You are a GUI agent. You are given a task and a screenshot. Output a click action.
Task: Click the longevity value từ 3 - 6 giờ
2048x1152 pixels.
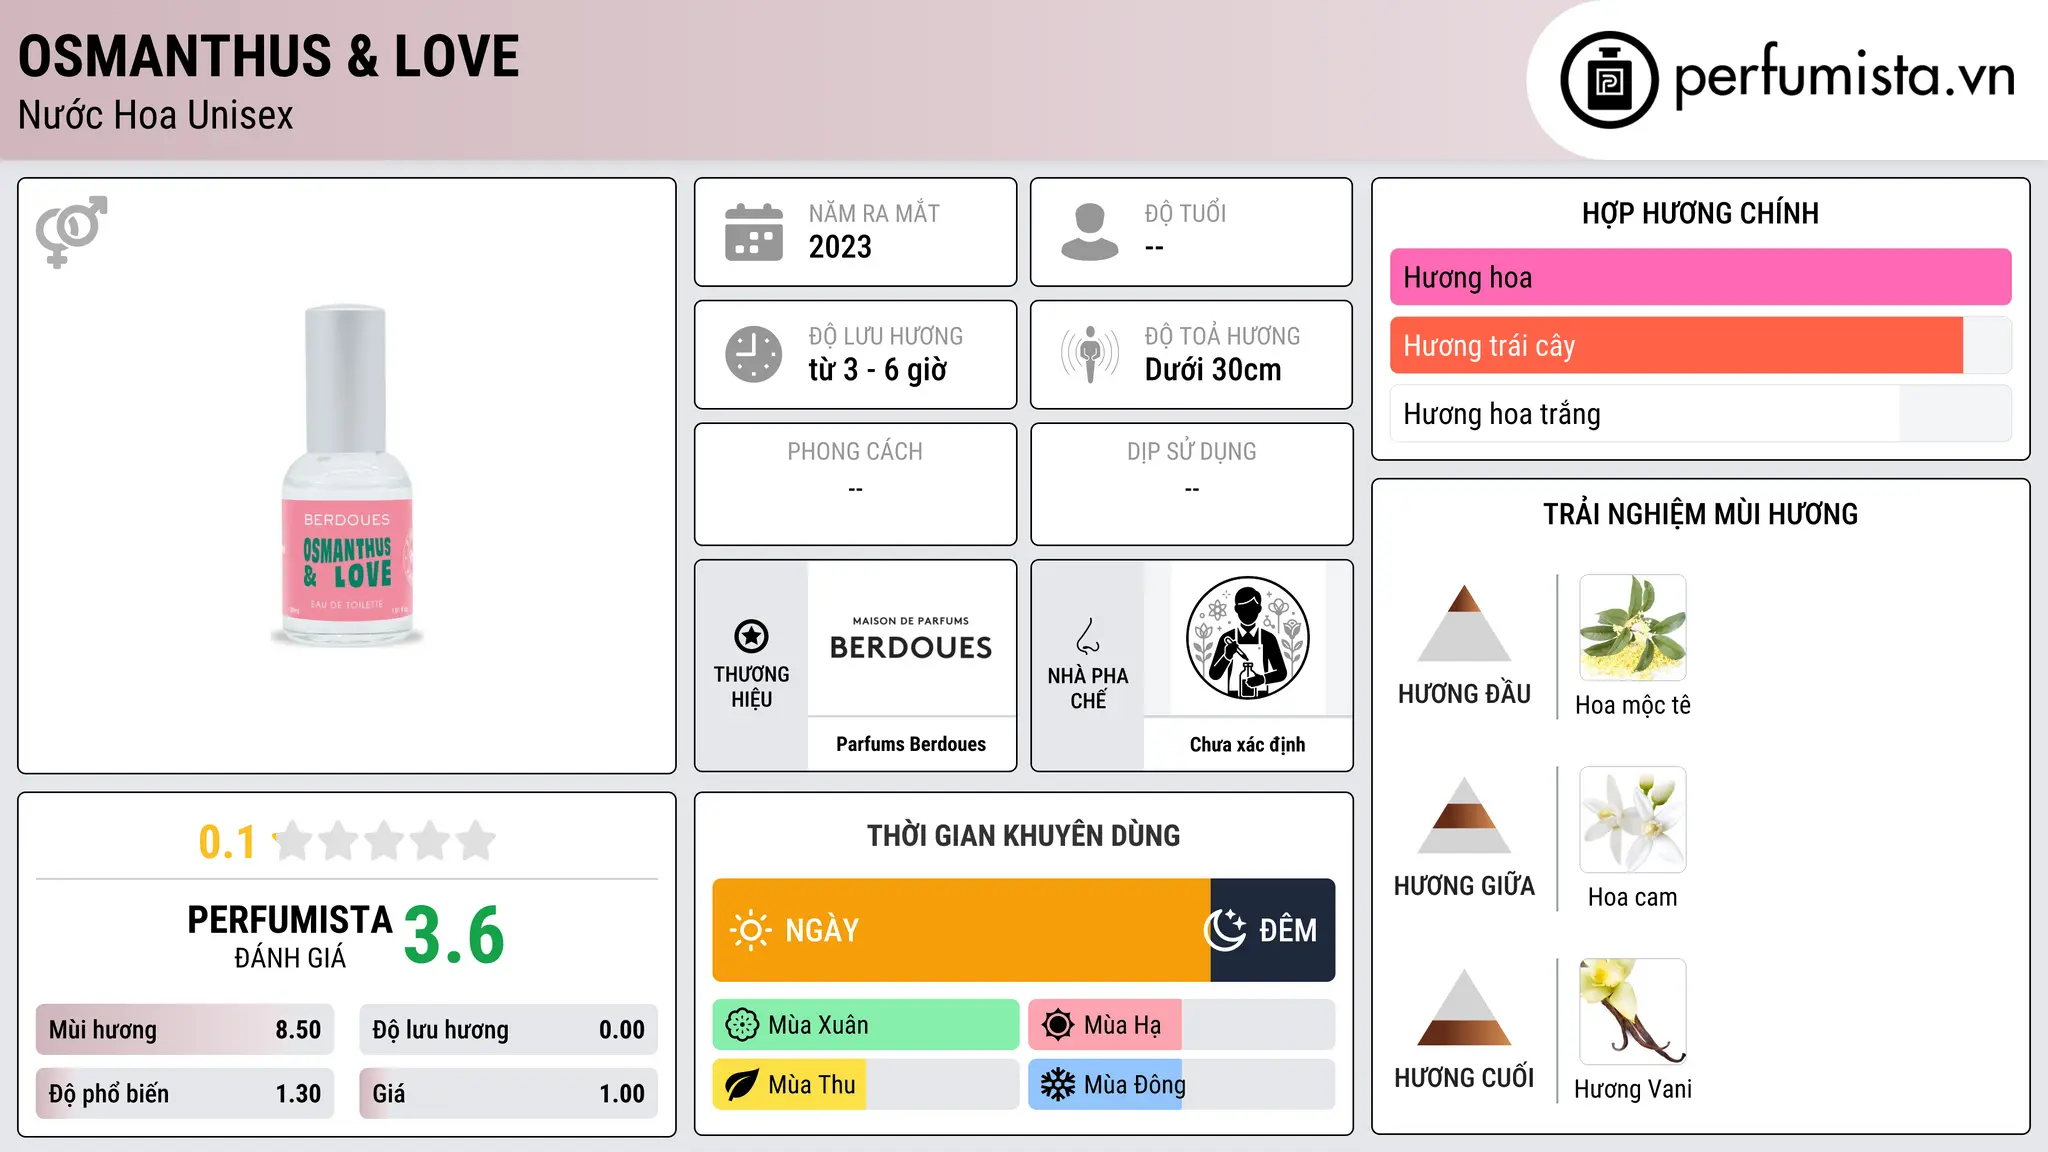click(877, 370)
